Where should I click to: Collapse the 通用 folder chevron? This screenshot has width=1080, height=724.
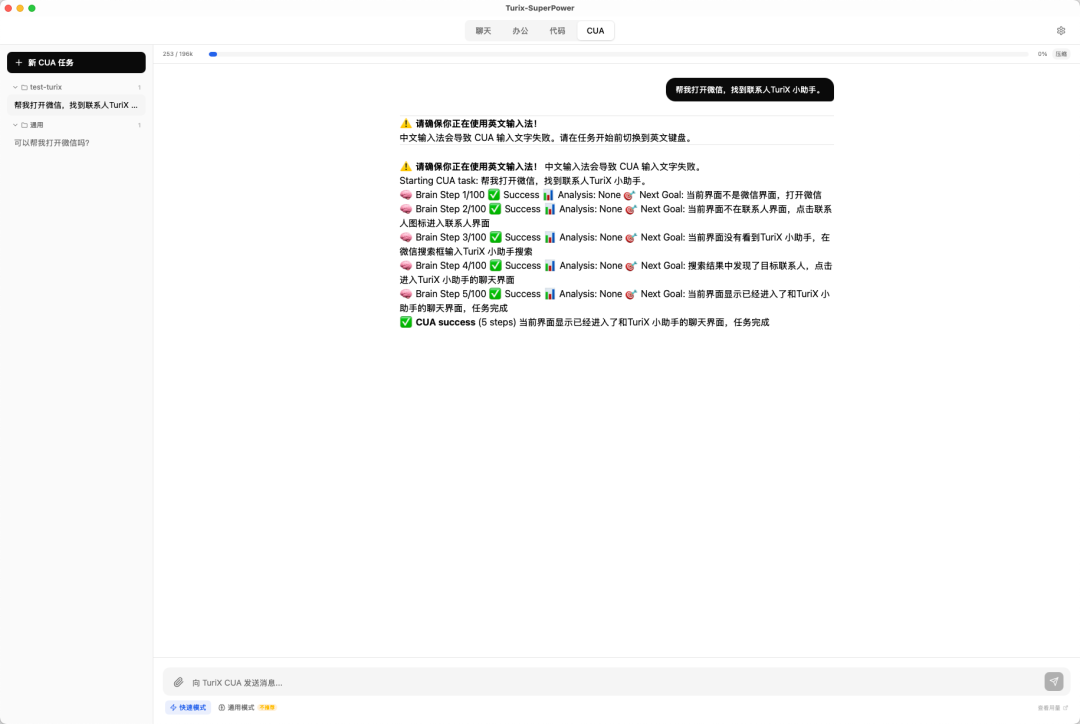tap(15, 125)
